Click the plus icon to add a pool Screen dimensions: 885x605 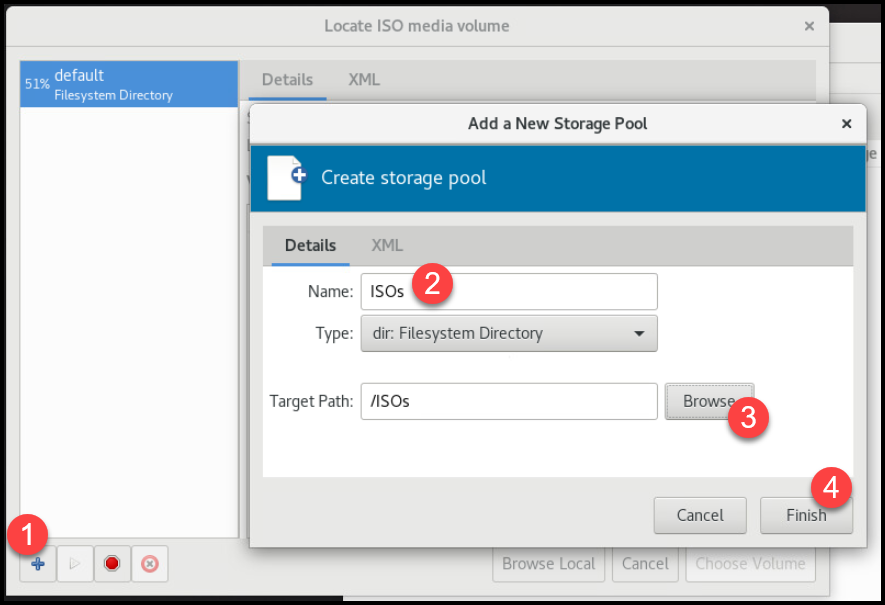pos(38,564)
